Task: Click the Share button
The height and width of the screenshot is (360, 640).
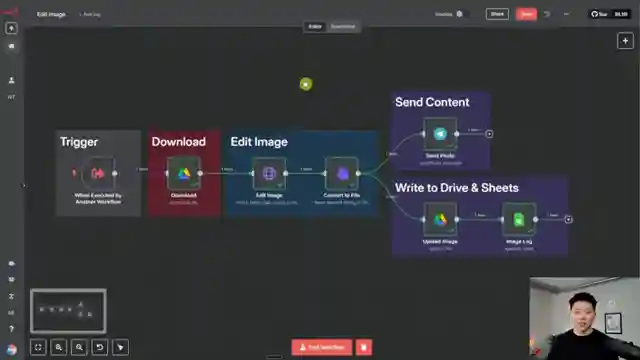Action: click(x=497, y=14)
